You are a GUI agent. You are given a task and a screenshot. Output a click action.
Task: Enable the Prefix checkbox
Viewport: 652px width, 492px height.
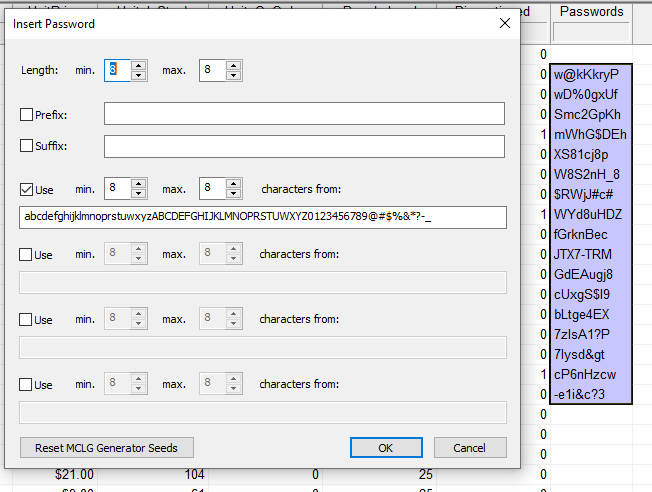click(27, 115)
